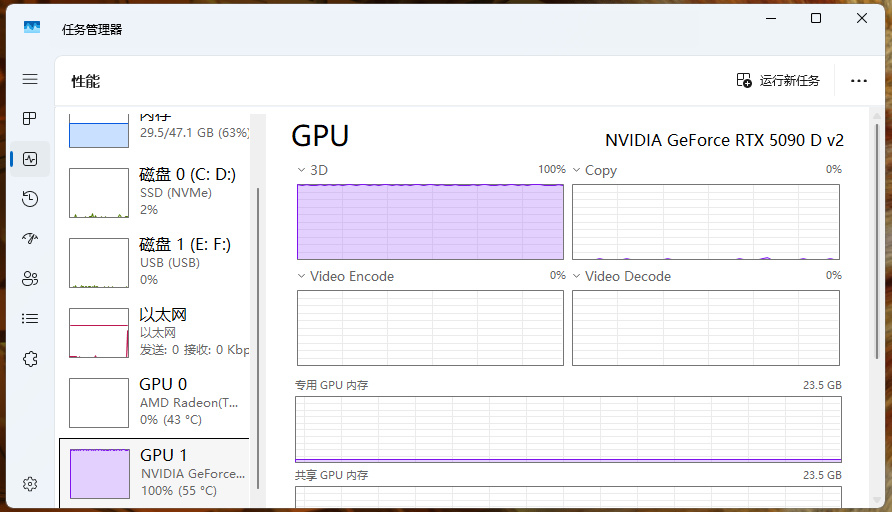
Task: Open Task Manager settings gear
Action: (x=30, y=484)
